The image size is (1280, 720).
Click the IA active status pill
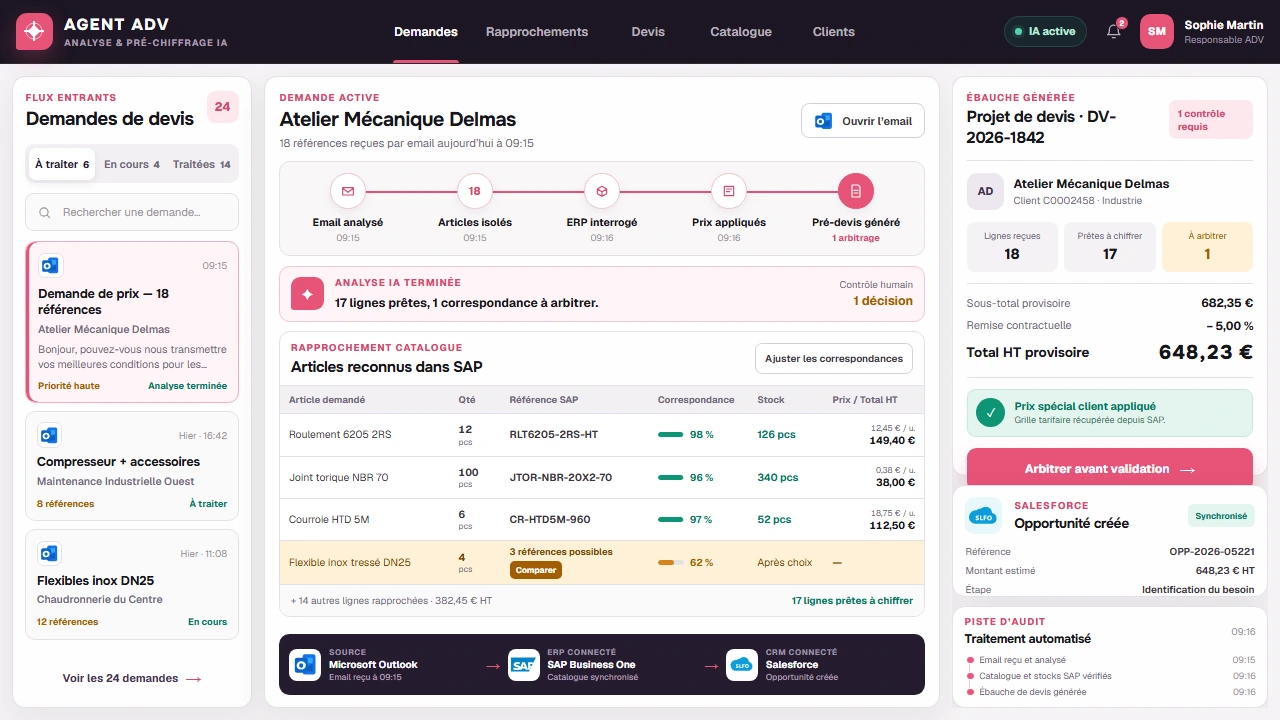[x=1045, y=31]
